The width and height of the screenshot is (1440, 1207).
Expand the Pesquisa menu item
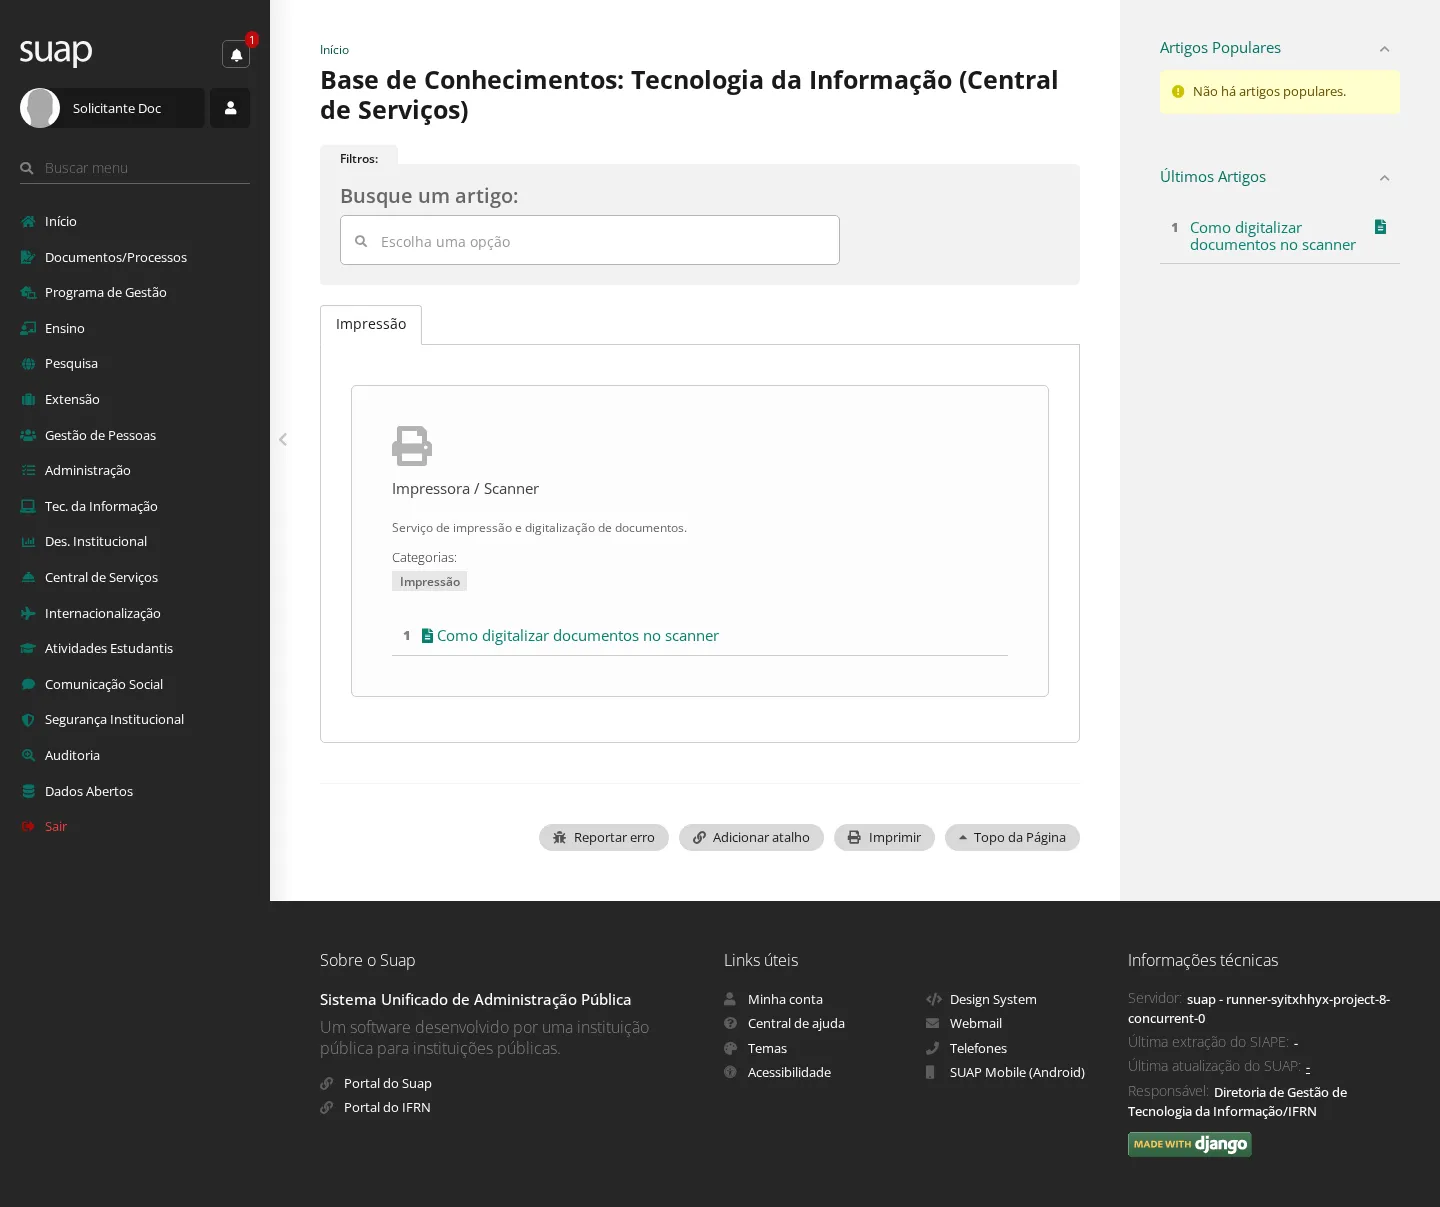tap(135, 363)
